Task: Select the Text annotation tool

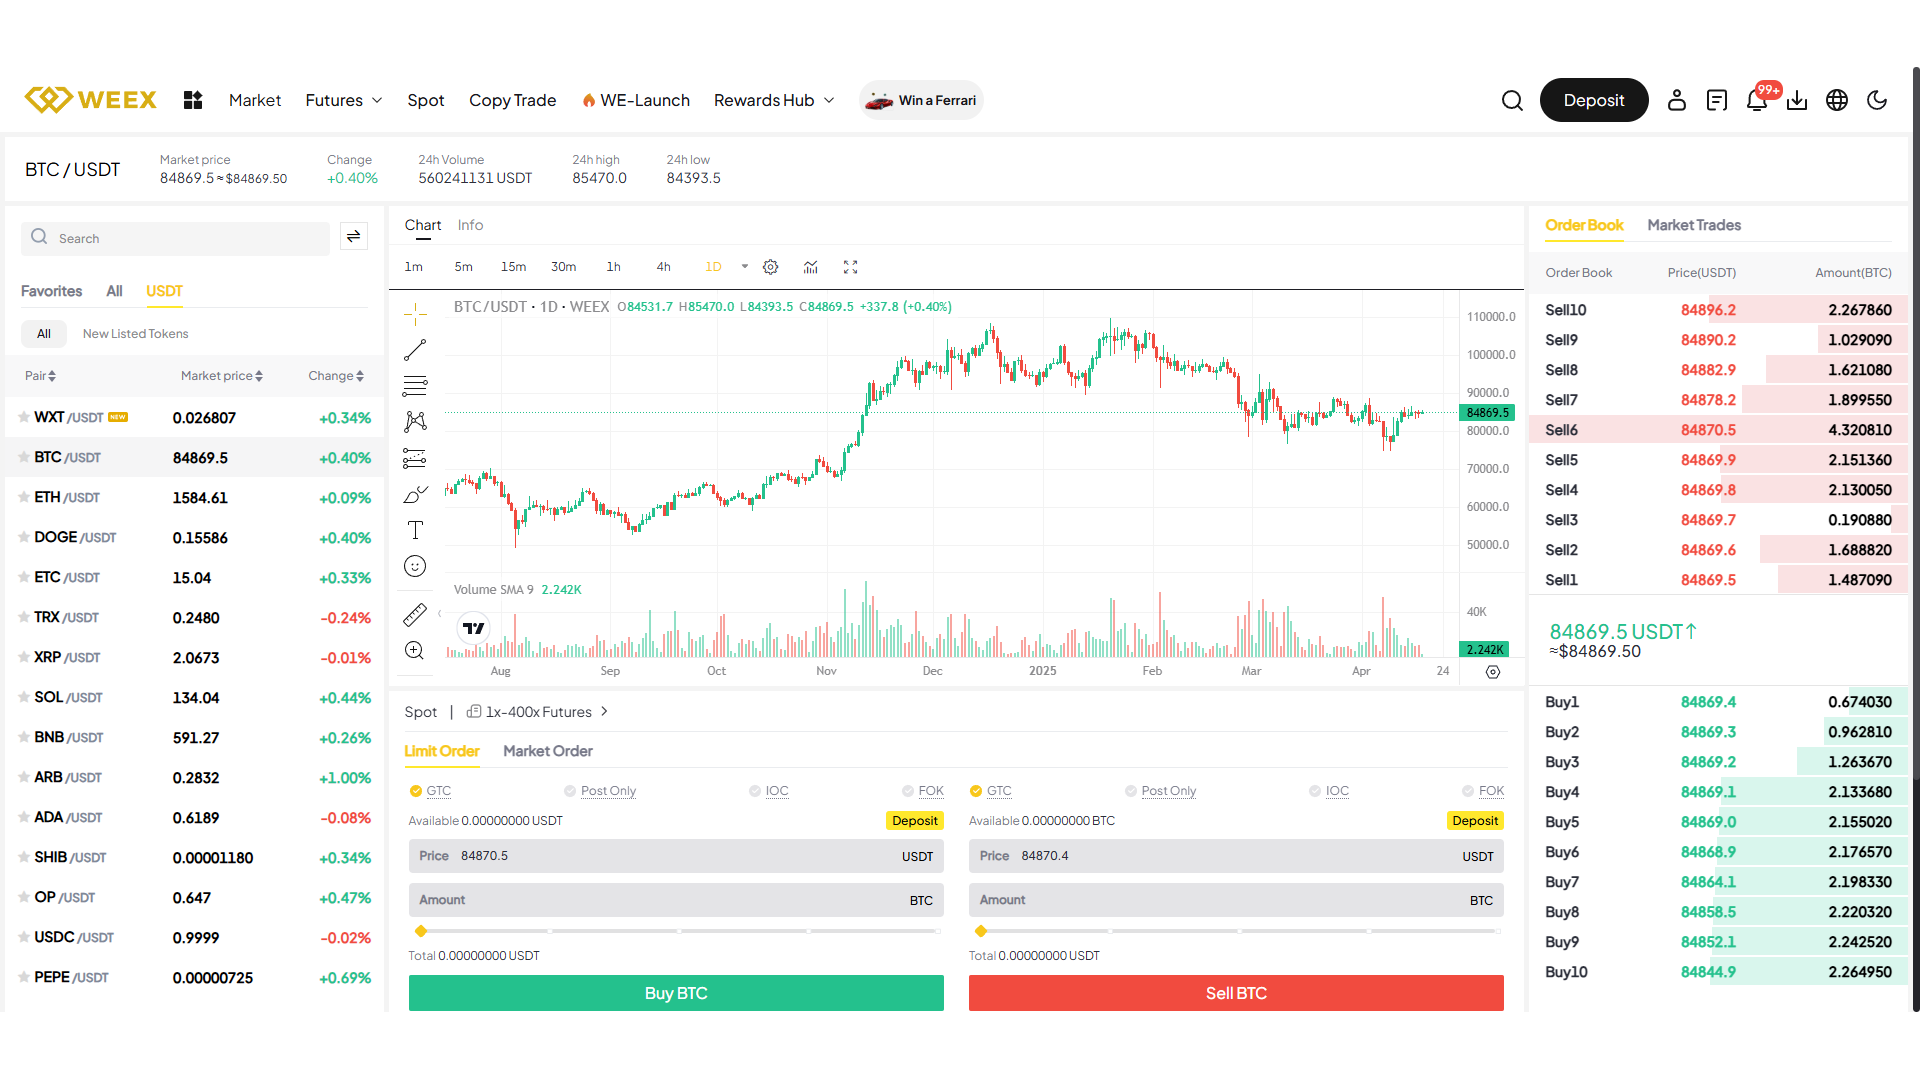Action: coord(415,530)
